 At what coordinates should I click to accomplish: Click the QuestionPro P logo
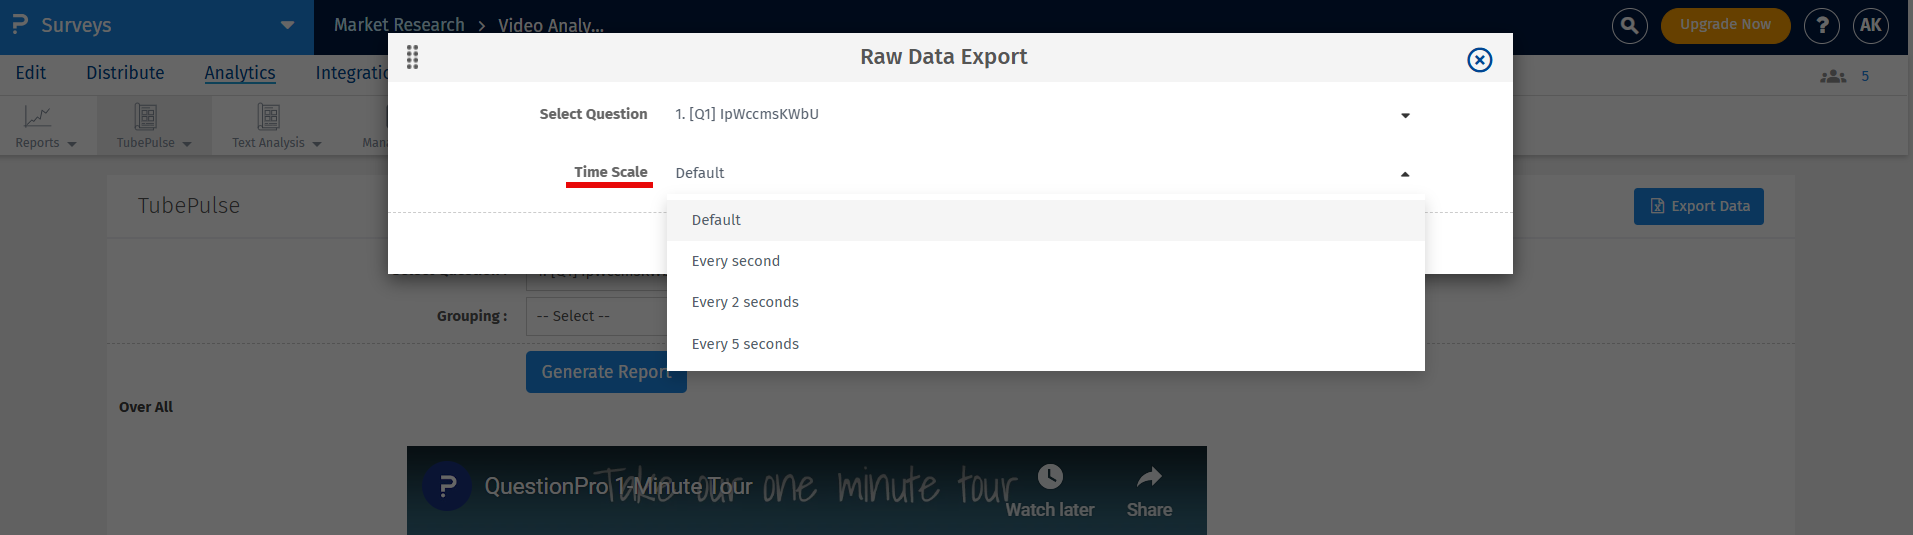pos(20,24)
